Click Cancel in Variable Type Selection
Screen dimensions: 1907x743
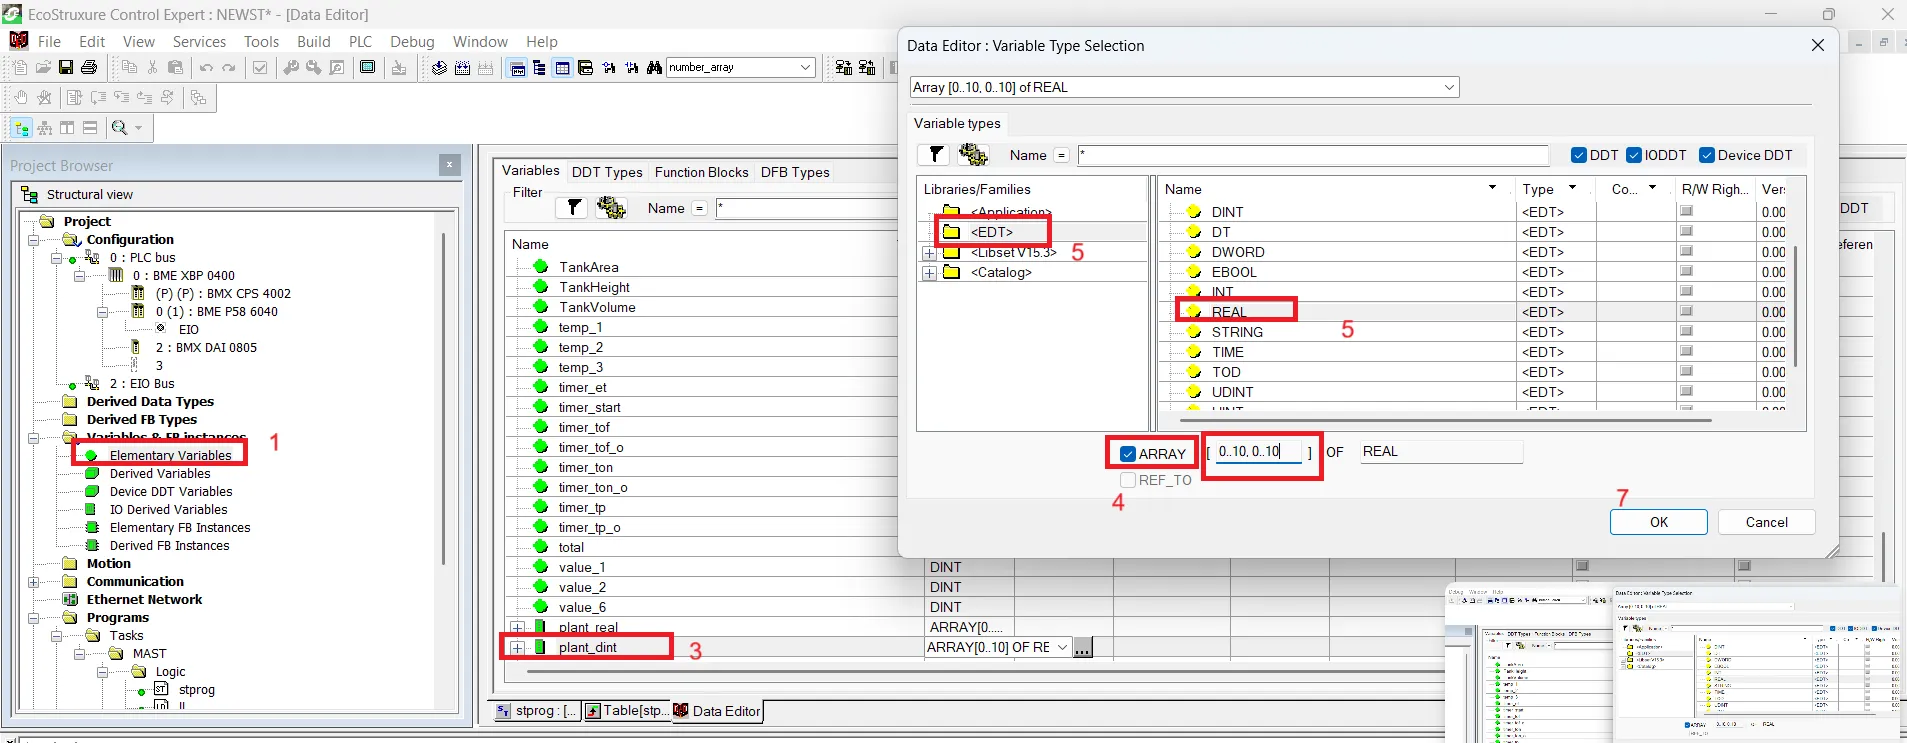(1766, 522)
